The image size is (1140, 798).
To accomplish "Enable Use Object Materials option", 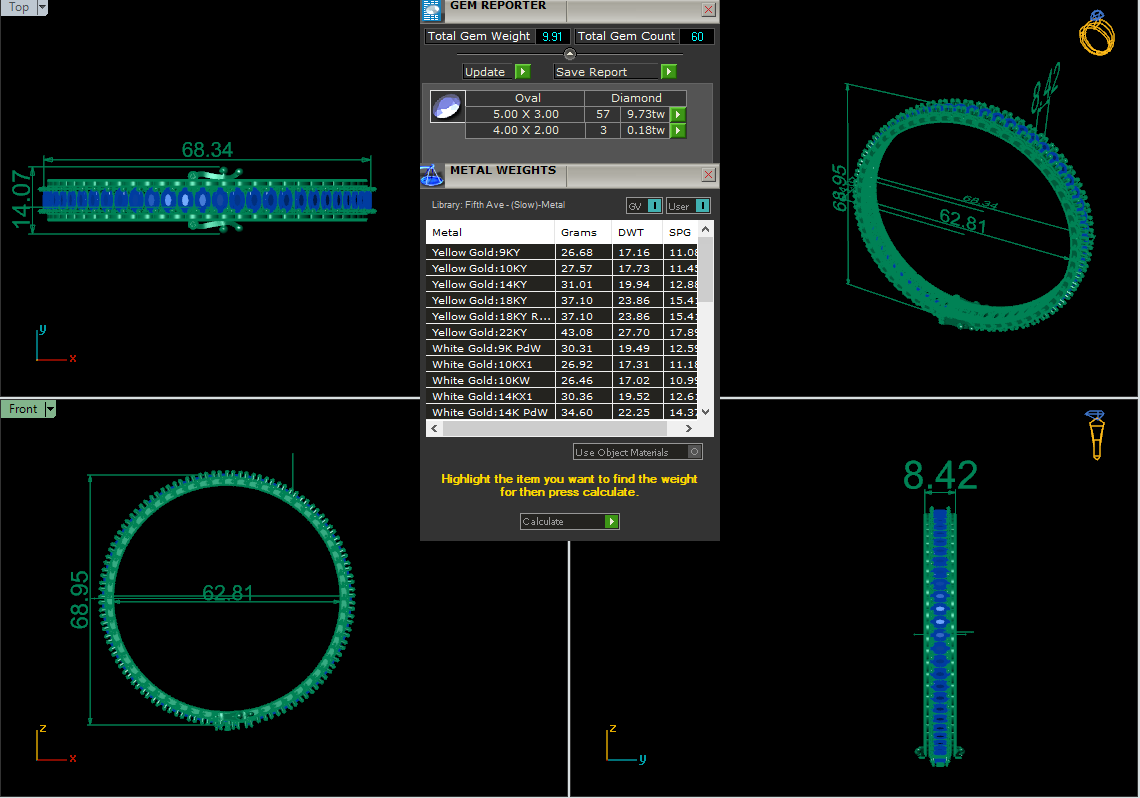I will (x=694, y=452).
